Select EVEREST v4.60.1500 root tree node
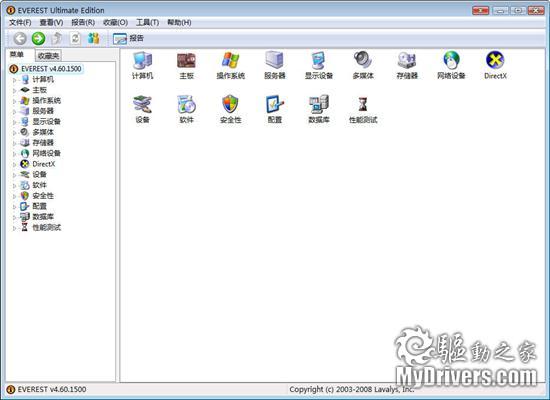The width and height of the screenshot is (550, 400). (x=51, y=69)
